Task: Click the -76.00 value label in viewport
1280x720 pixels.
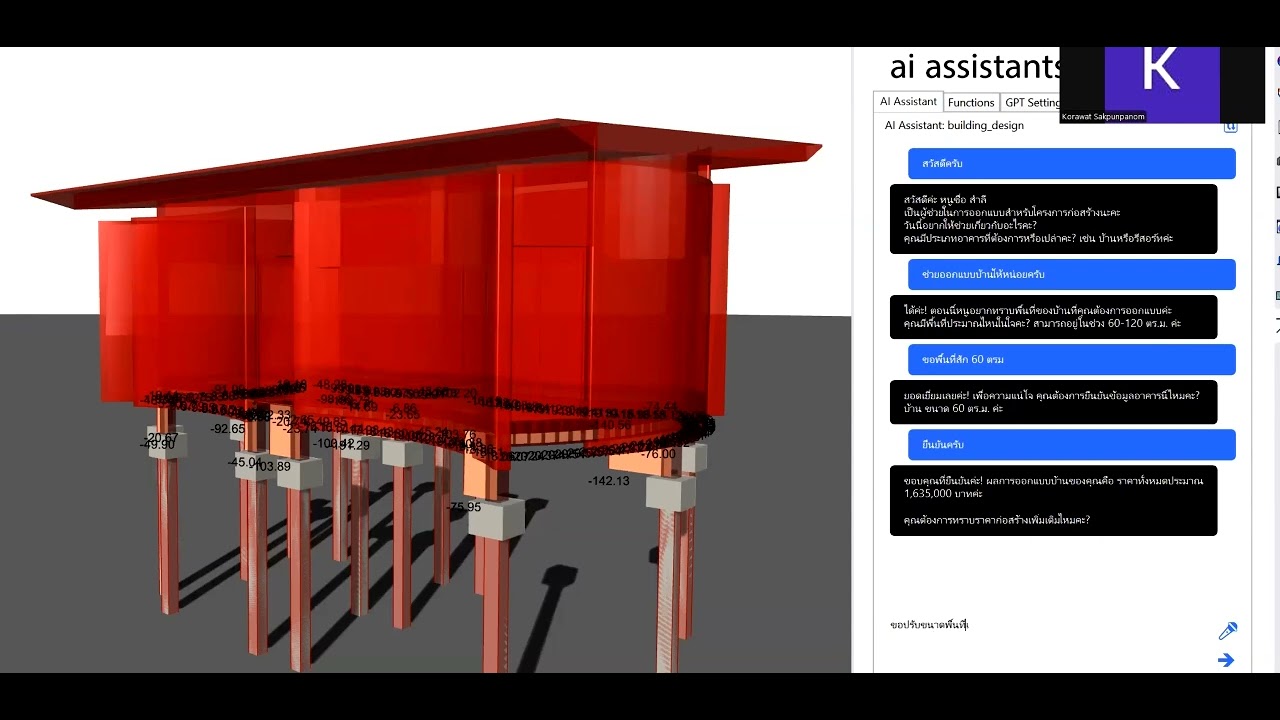Action: click(x=658, y=454)
